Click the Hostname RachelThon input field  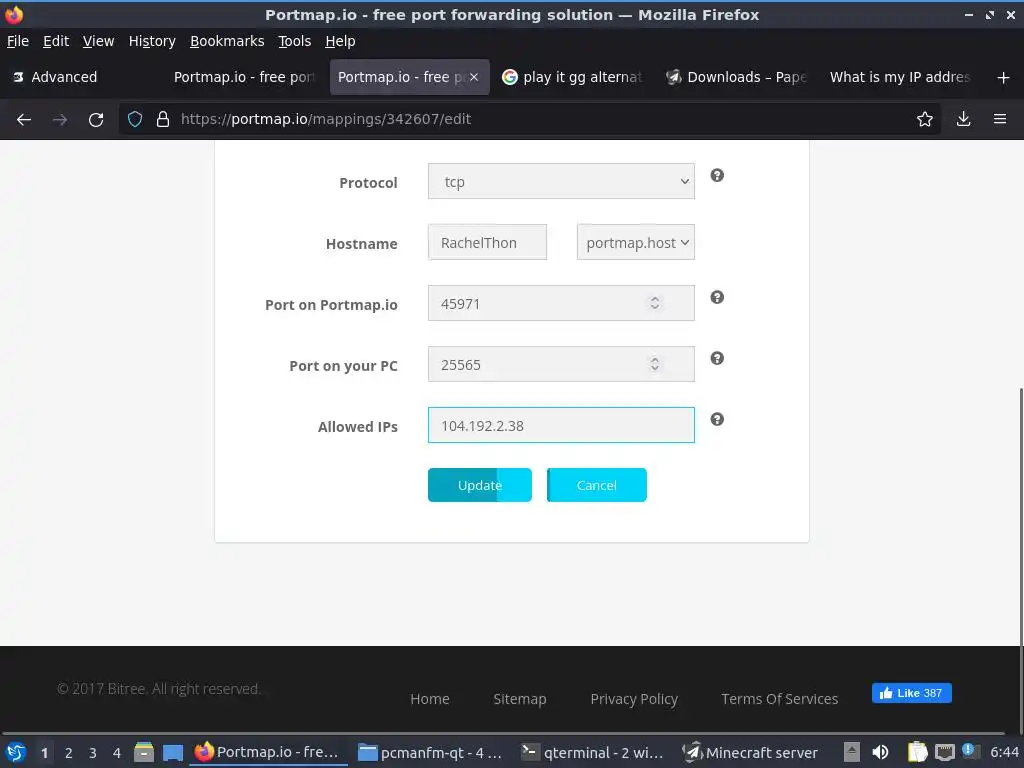point(487,242)
